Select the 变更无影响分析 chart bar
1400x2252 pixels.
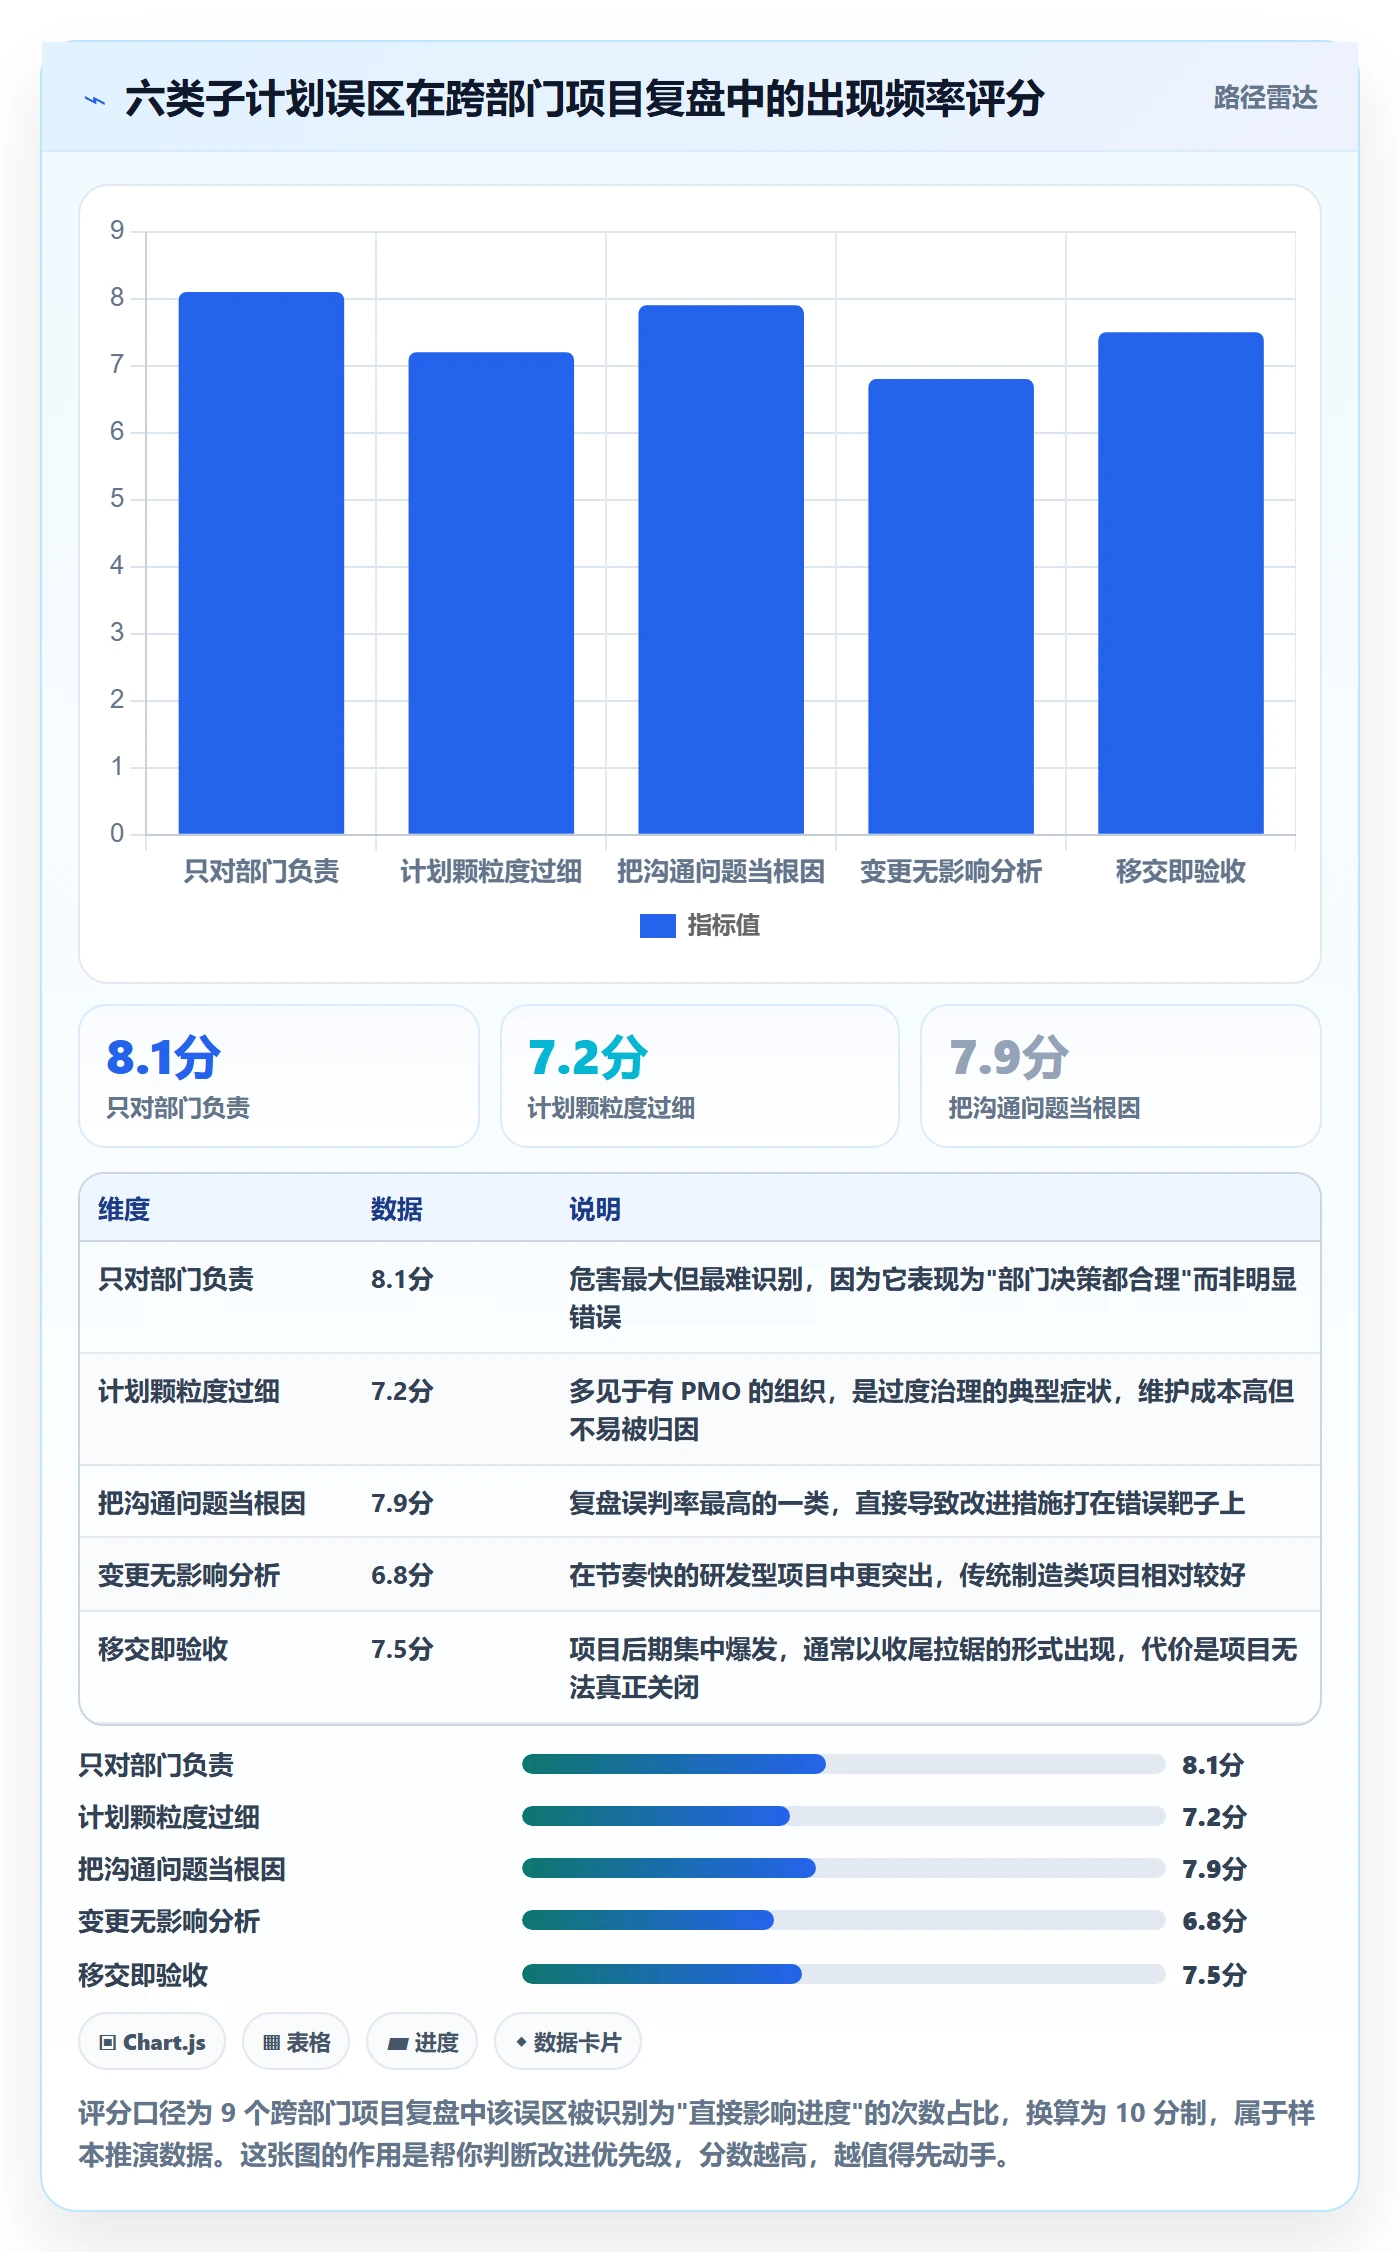951,606
